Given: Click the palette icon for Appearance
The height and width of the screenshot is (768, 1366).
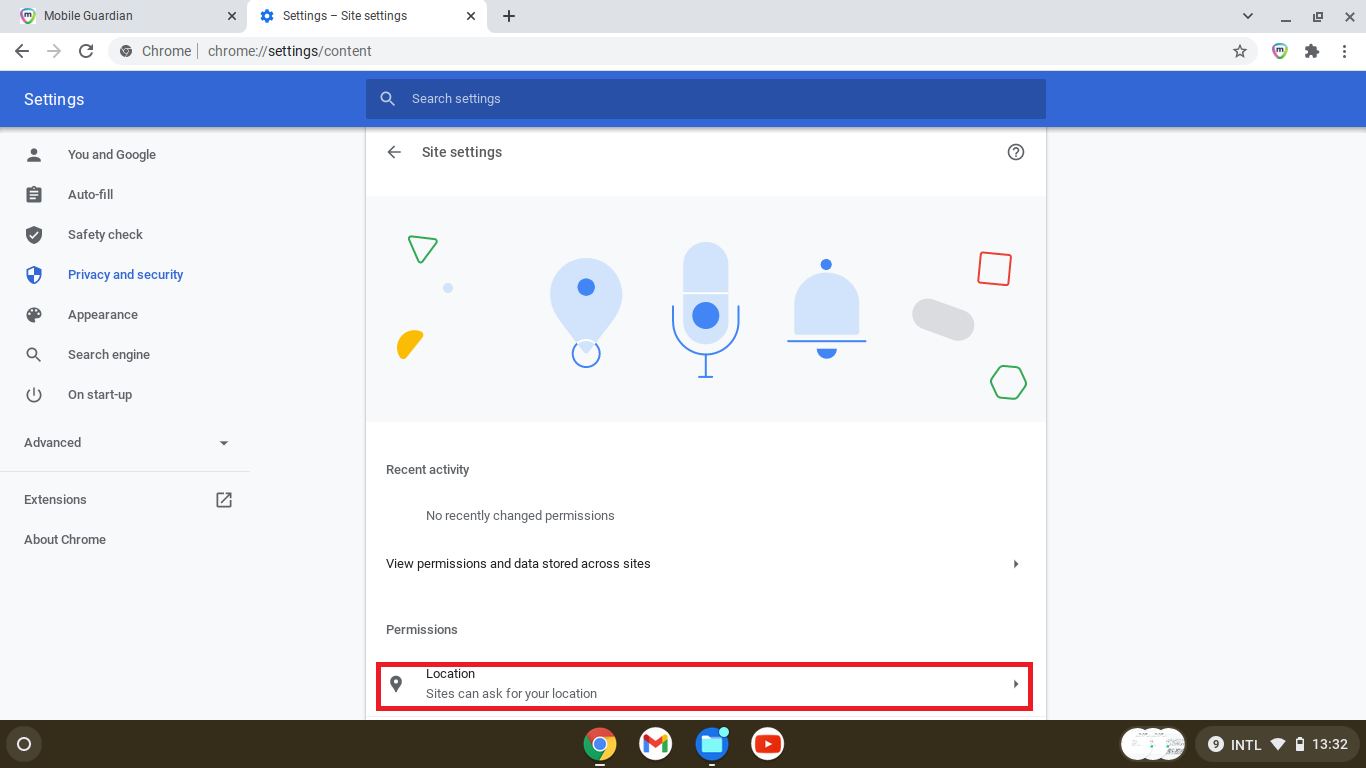Looking at the screenshot, I should point(34,315).
